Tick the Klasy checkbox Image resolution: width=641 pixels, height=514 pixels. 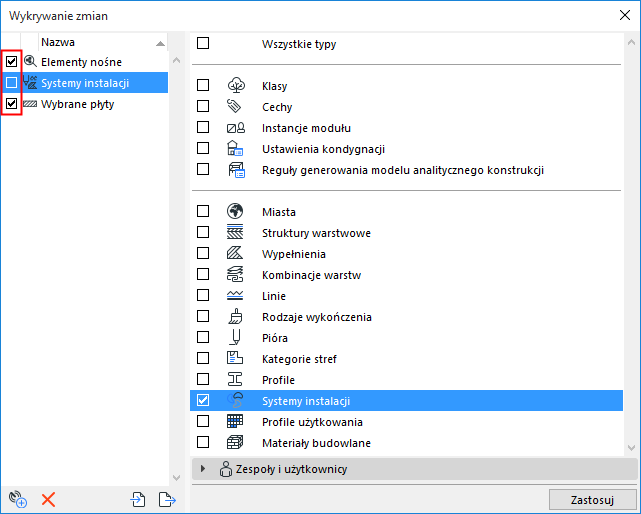pos(203,85)
